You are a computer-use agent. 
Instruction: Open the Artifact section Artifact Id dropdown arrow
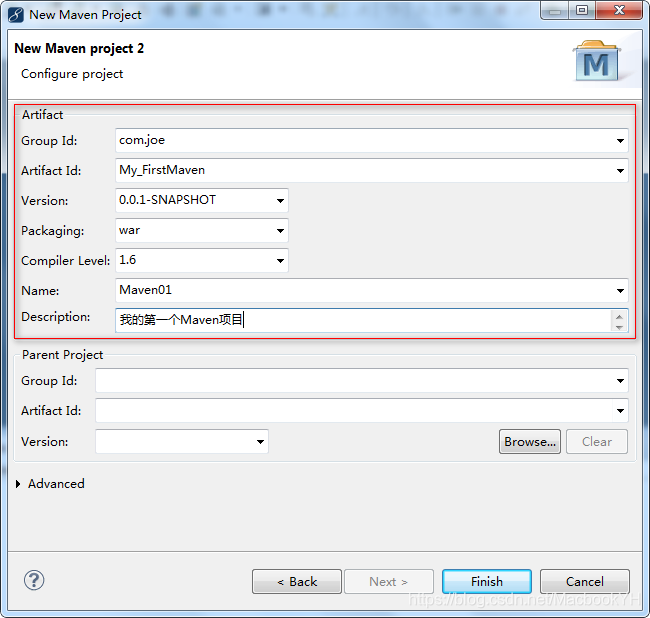pyautogui.click(x=620, y=170)
